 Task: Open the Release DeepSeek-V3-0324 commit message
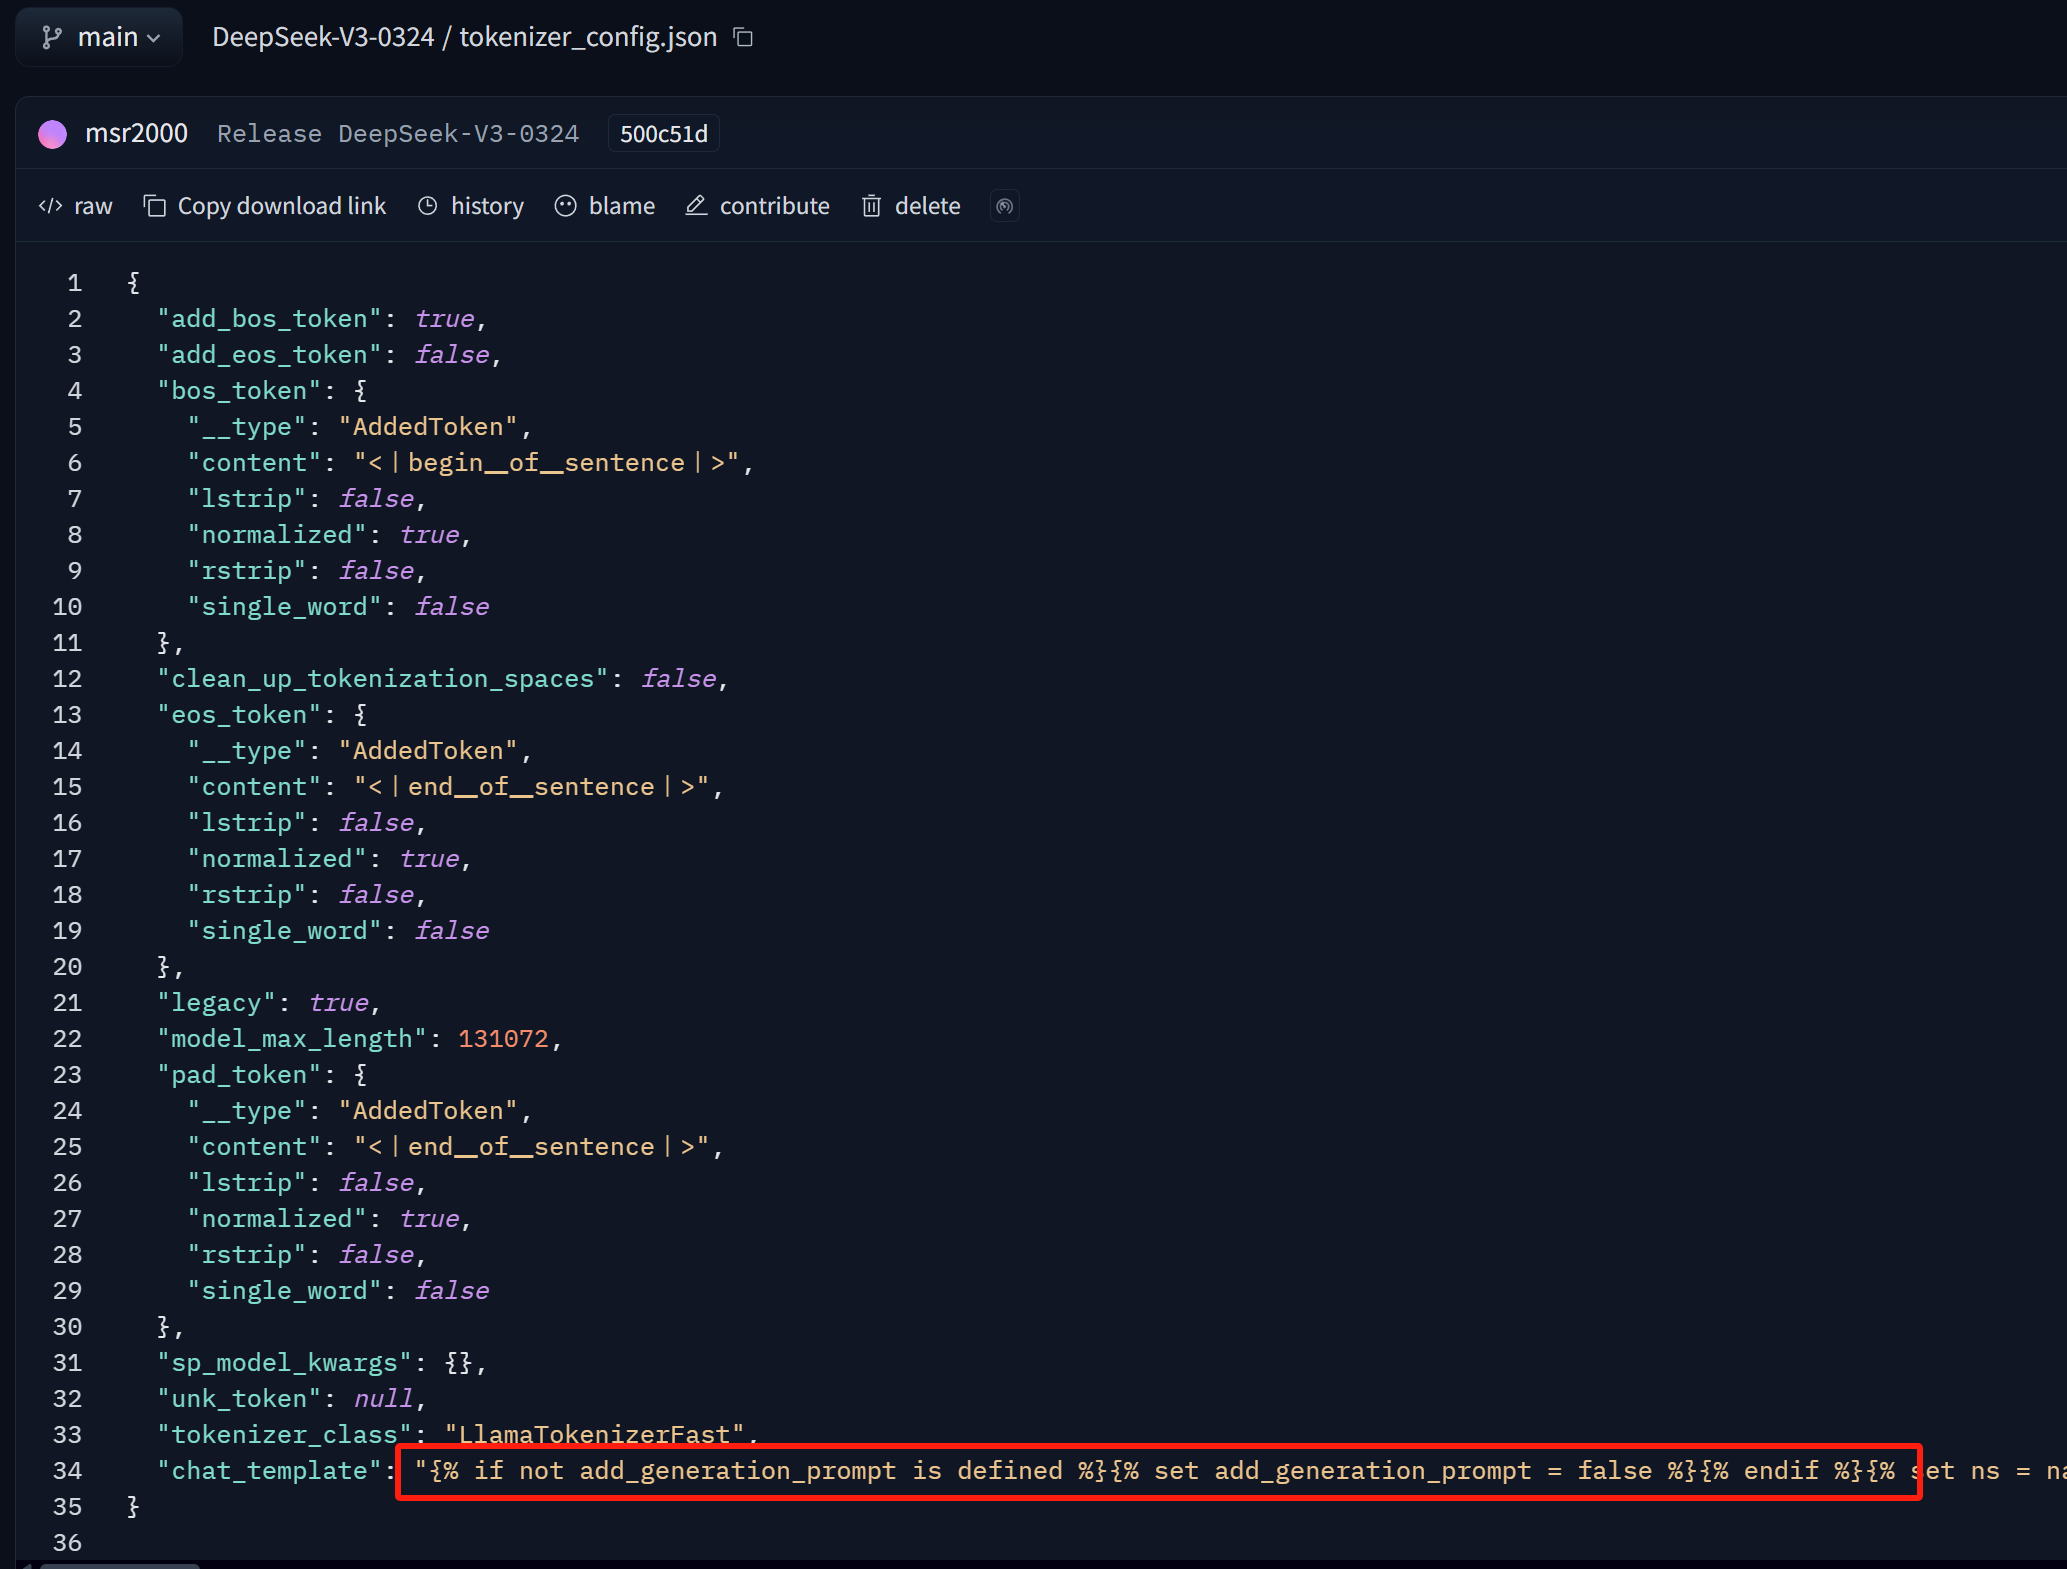(x=398, y=134)
